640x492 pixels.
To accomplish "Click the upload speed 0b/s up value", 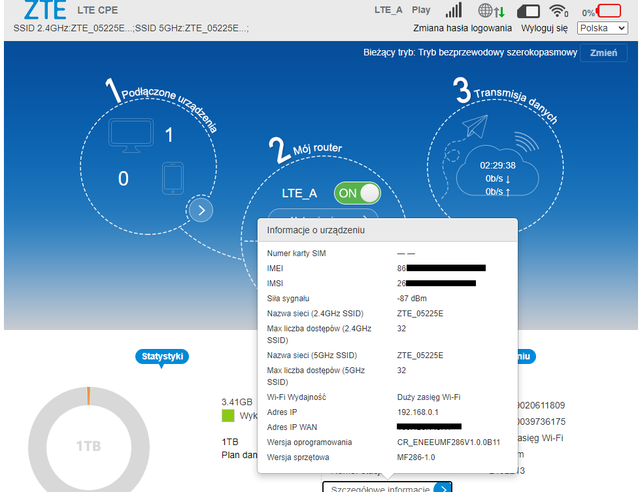I will [498, 191].
